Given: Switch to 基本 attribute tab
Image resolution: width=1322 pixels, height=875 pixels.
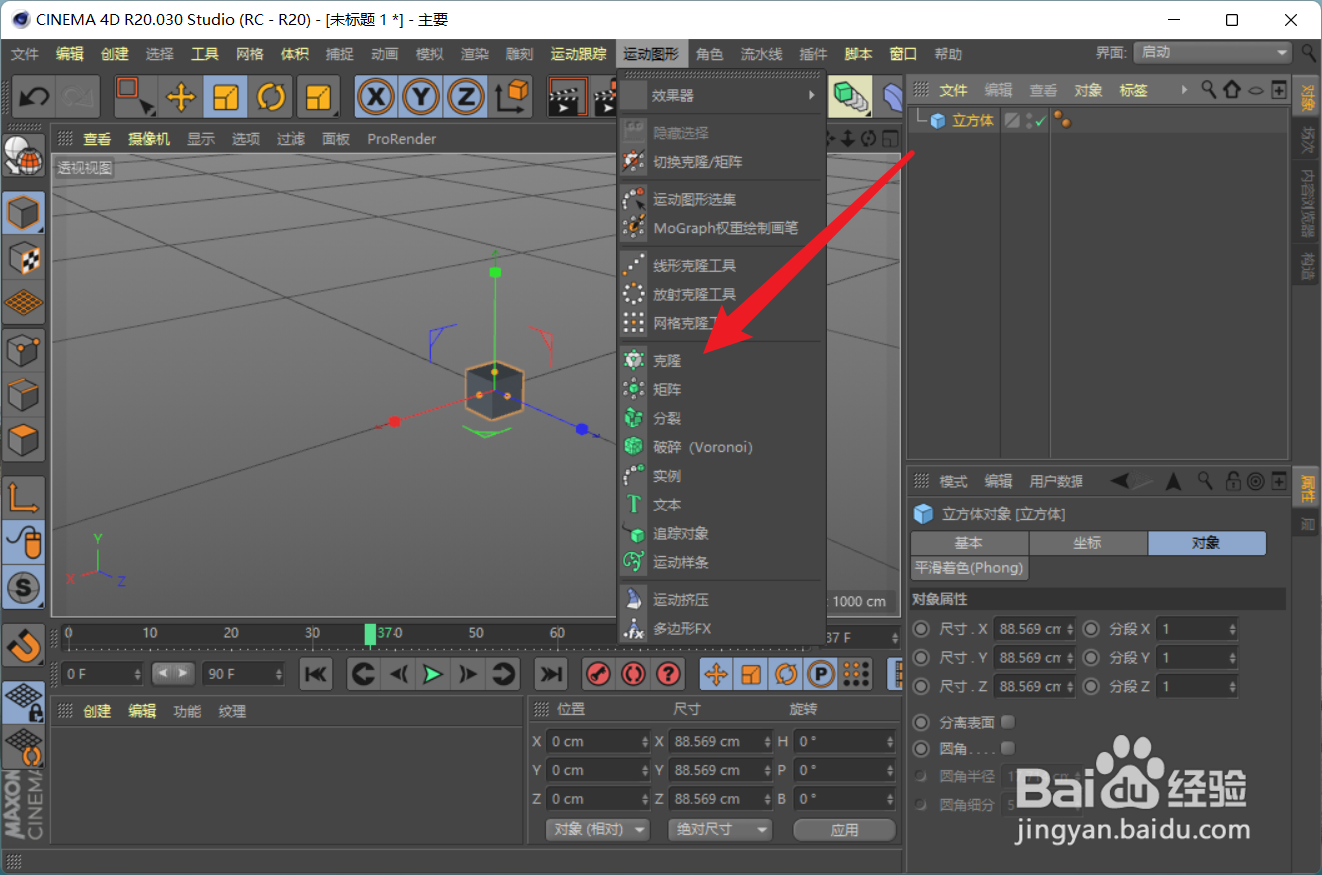Looking at the screenshot, I should tap(969, 543).
